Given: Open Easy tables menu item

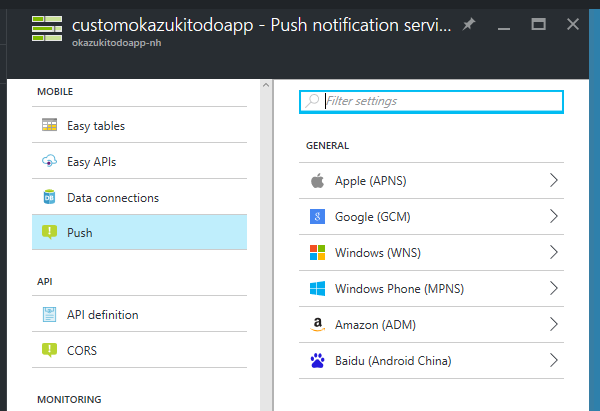Looking at the screenshot, I should [139, 125].
